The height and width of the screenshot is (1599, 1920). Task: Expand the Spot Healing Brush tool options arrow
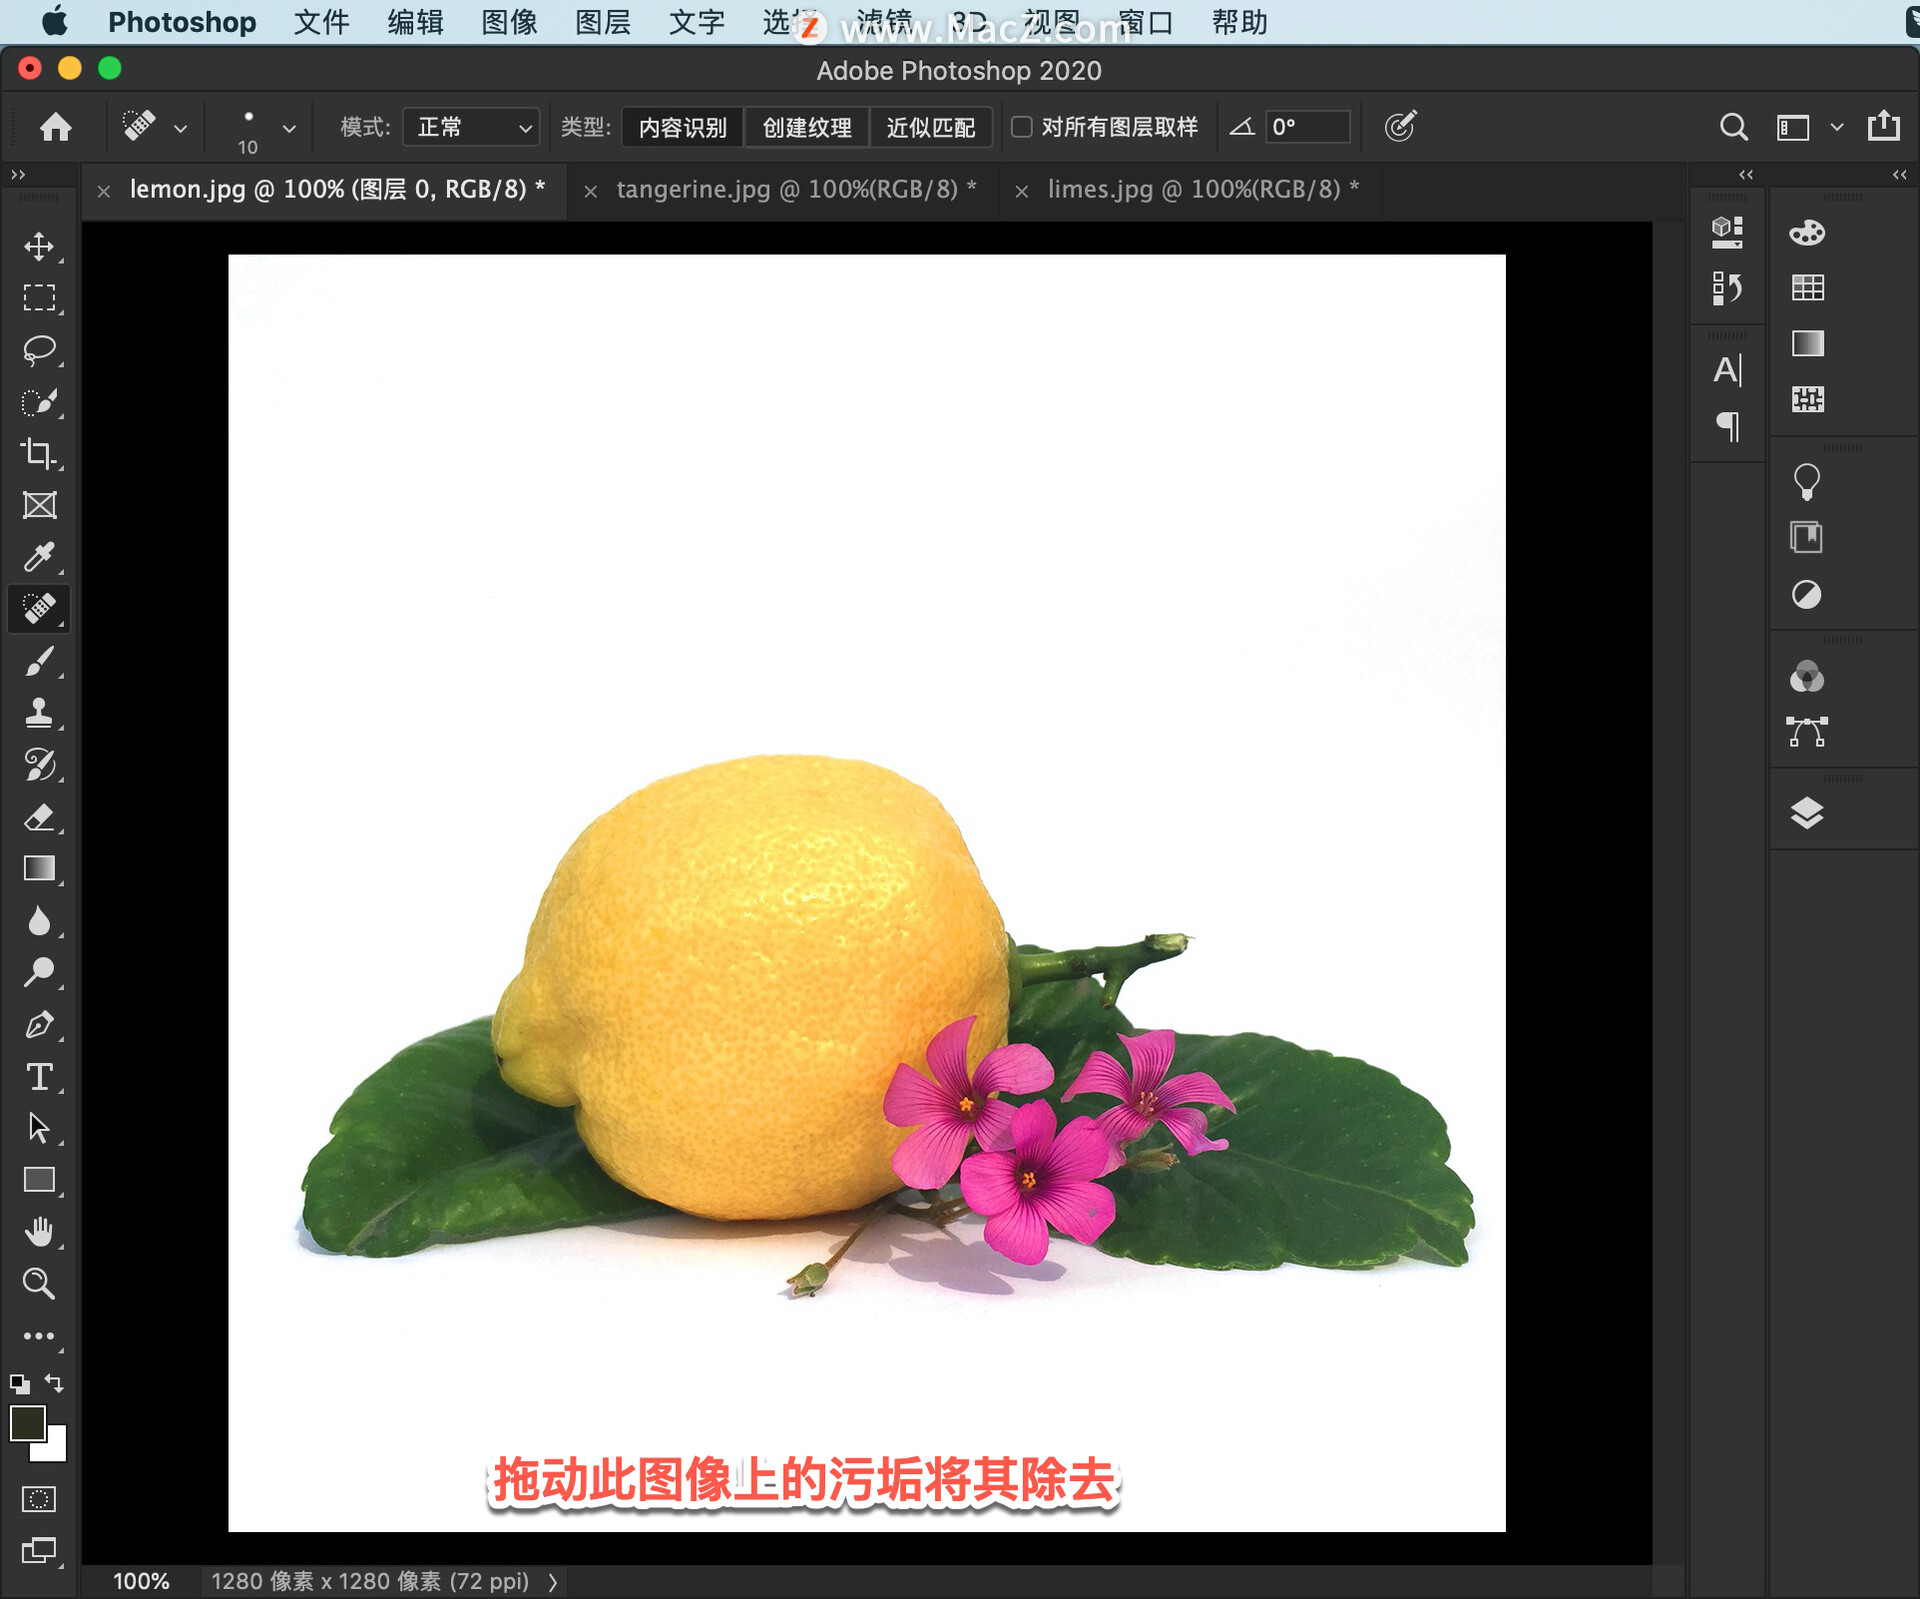click(181, 127)
